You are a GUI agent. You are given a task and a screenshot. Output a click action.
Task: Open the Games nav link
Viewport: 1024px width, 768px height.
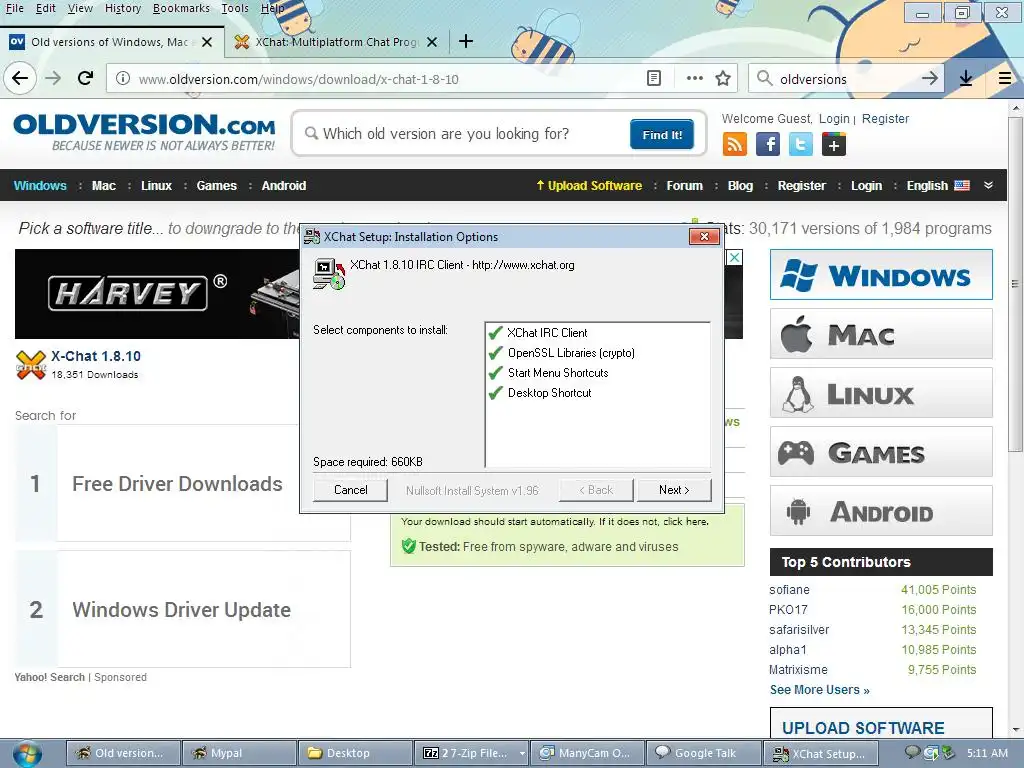click(216, 185)
